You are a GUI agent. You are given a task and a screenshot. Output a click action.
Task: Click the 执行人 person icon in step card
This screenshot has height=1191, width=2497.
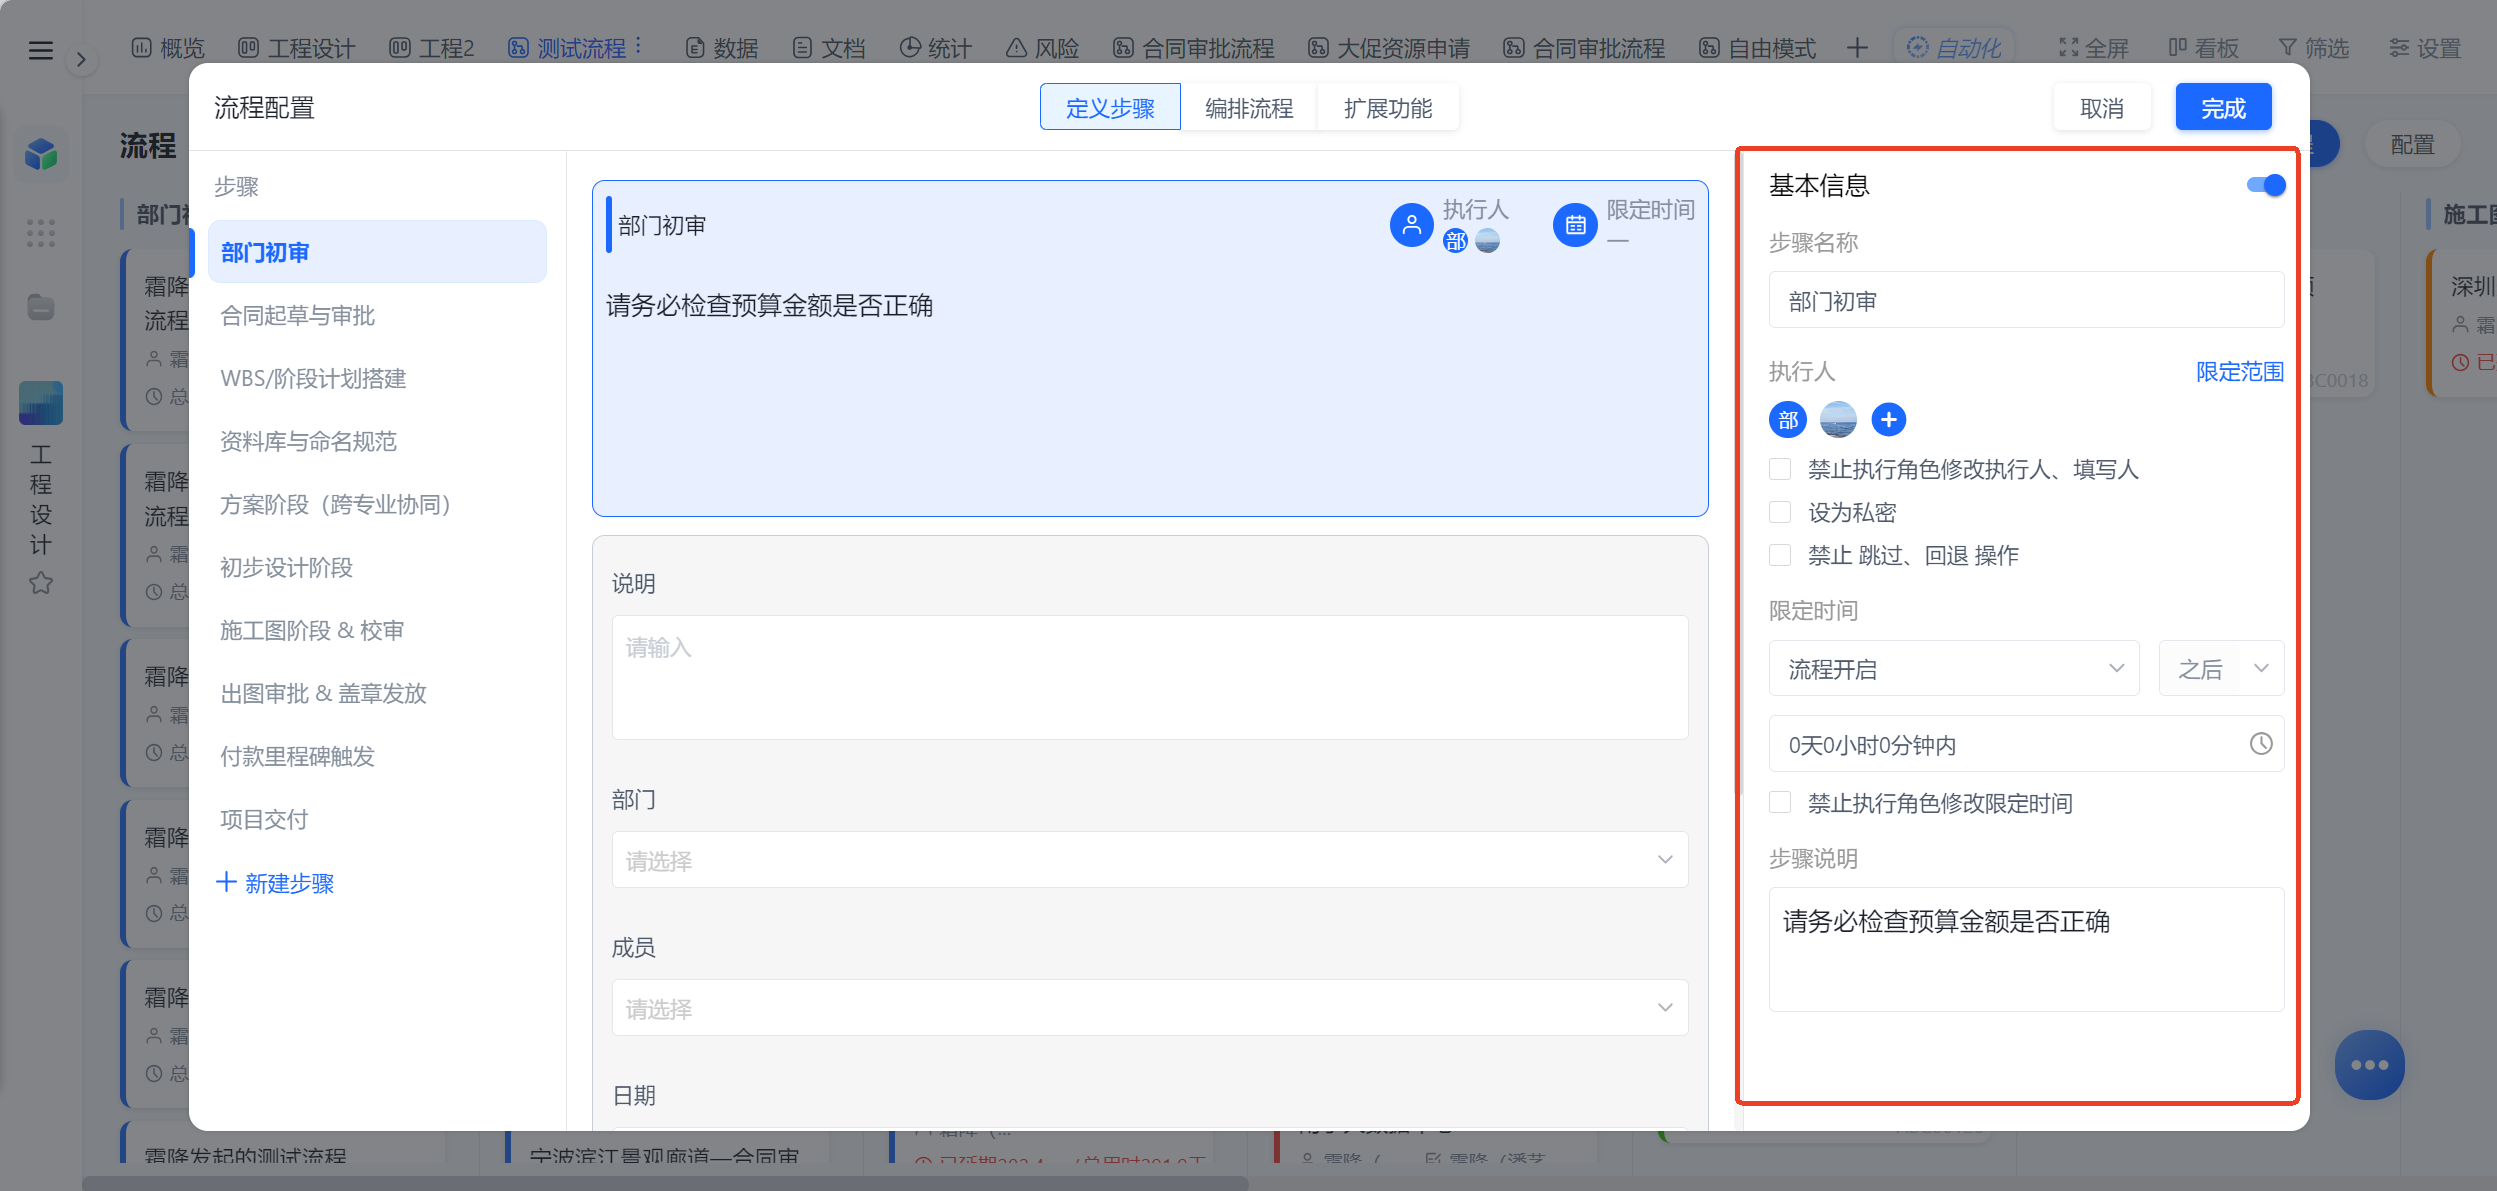point(1412,225)
